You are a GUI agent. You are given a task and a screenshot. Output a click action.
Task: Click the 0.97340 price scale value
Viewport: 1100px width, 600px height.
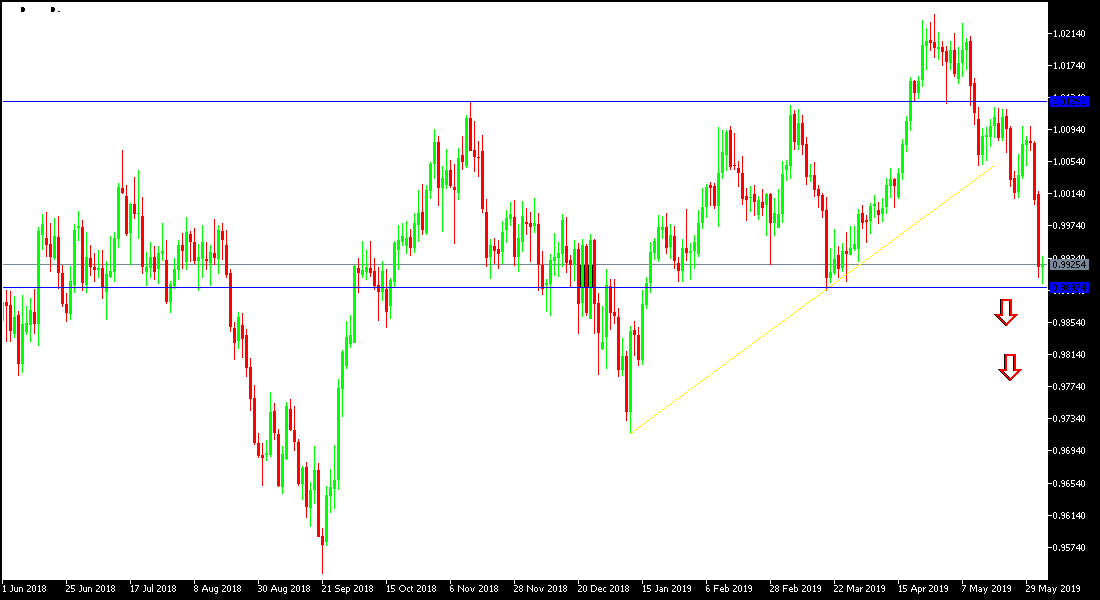click(x=1070, y=418)
